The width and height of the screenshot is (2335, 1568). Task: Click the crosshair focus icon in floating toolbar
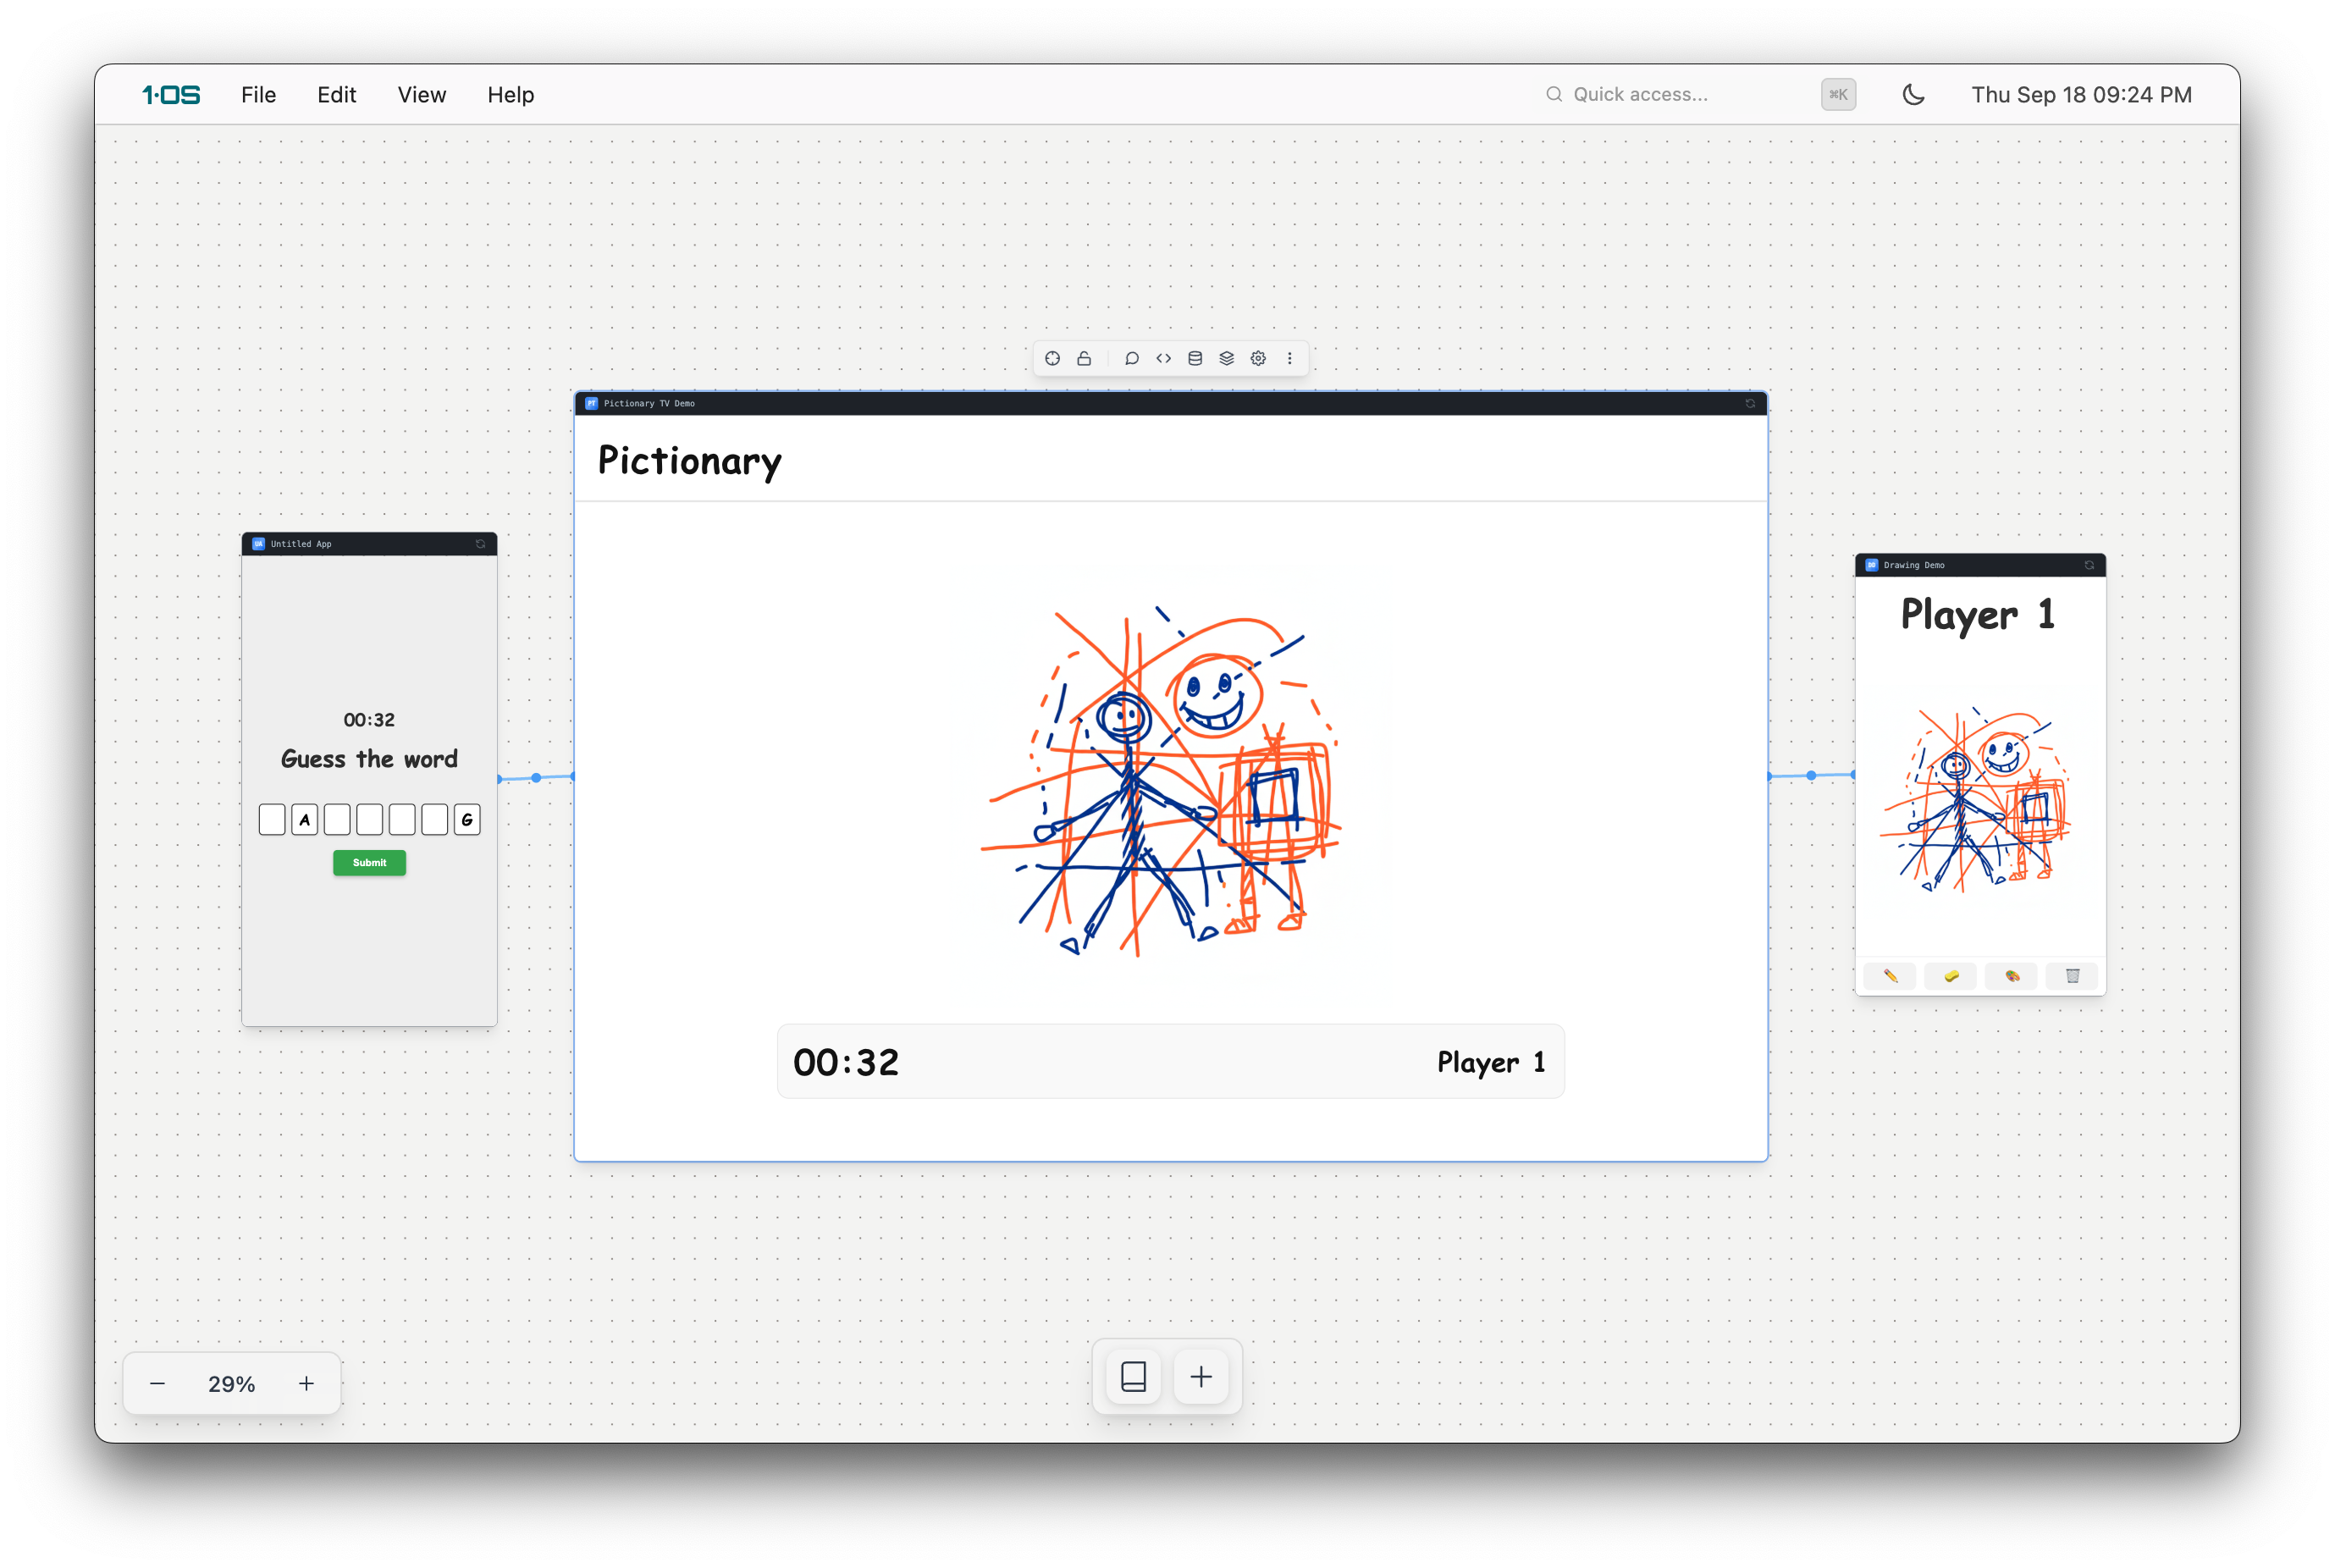tap(1052, 358)
